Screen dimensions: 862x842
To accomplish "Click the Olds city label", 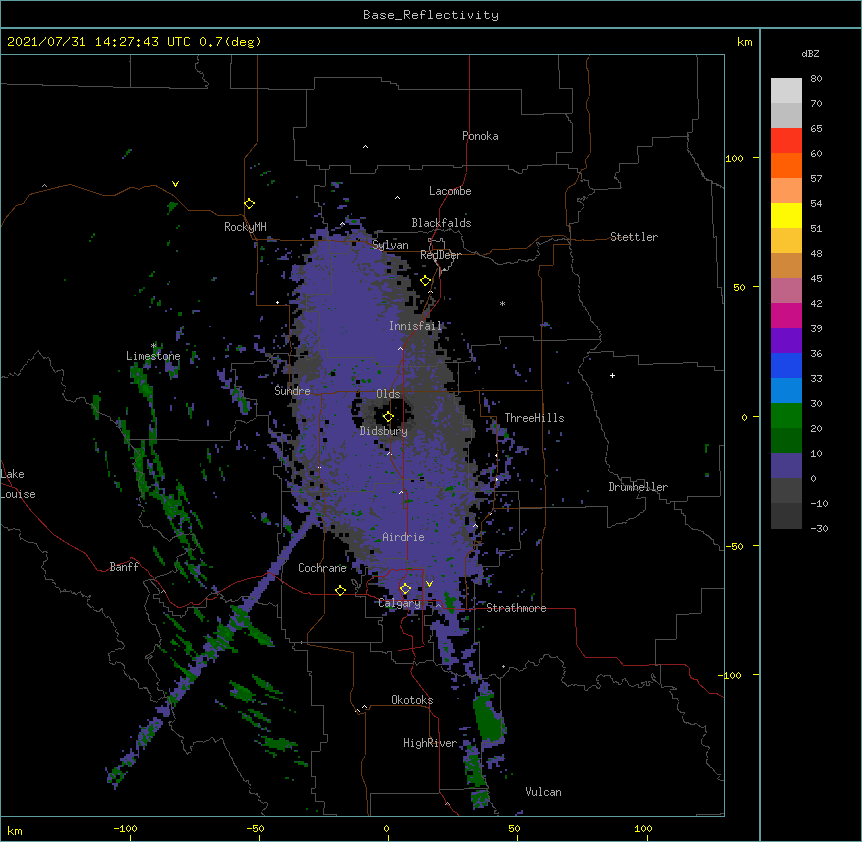I will 388,394.
